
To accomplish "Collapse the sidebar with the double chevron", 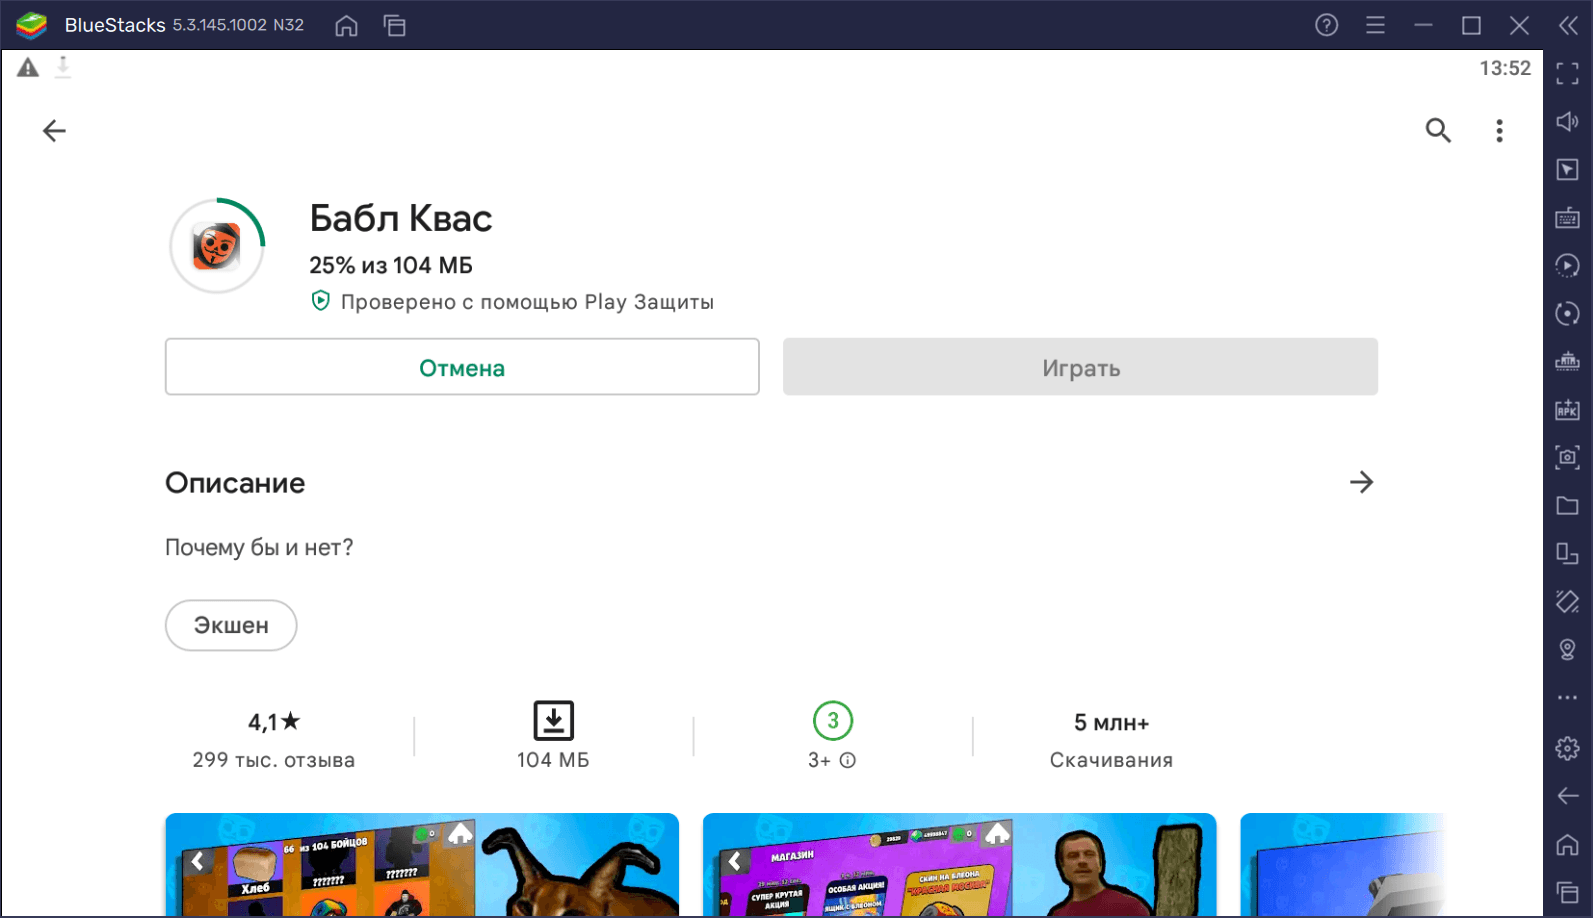I will pos(1568,25).
